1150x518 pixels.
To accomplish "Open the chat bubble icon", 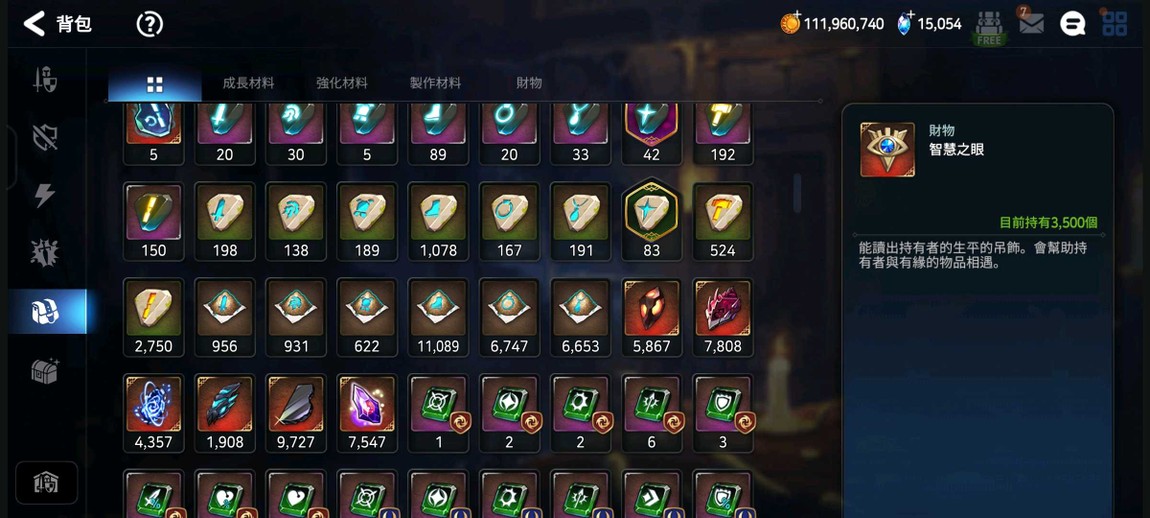I will coord(1072,23).
